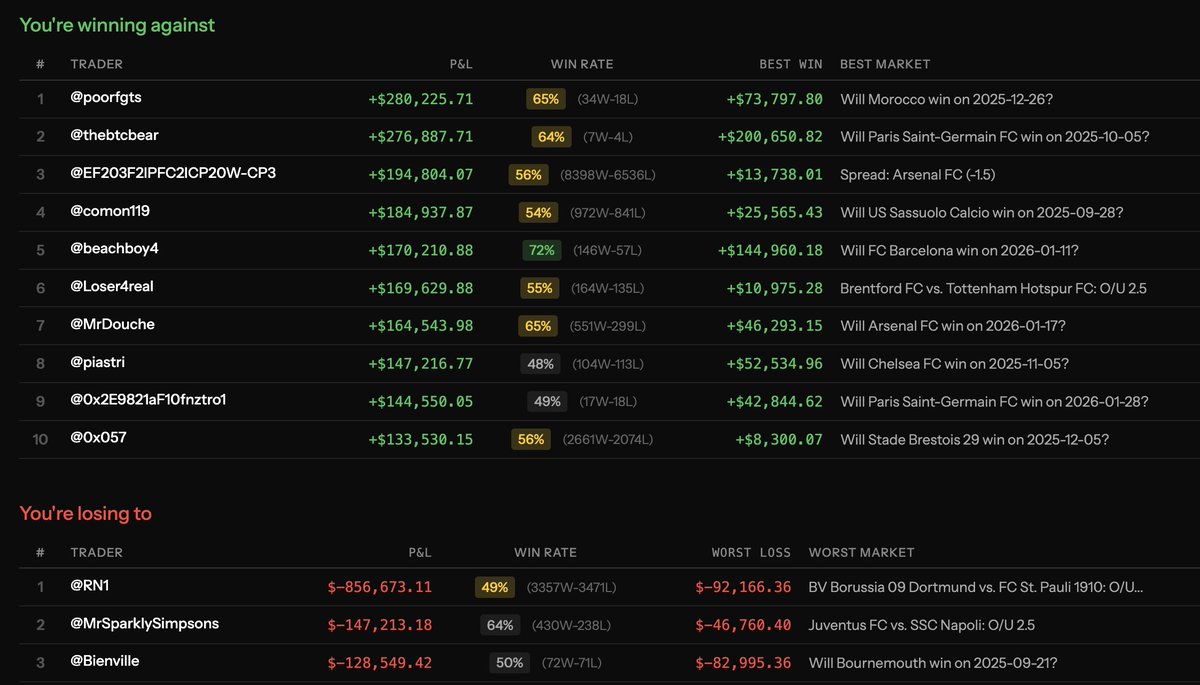The image size is (1200, 685).
Task: Click the BEST MARKET column header
Action: pyautogui.click(x=885, y=64)
